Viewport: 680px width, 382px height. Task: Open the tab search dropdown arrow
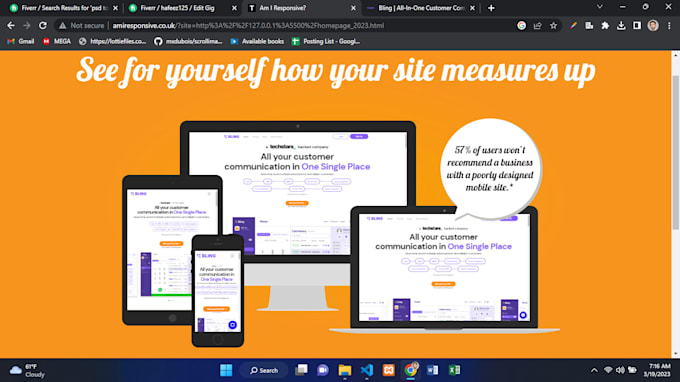[x=600, y=7]
